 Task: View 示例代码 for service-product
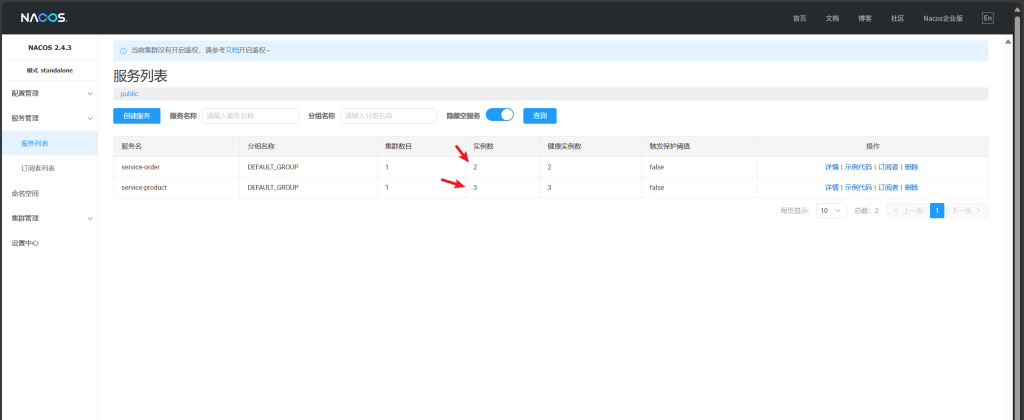tap(858, 188)
